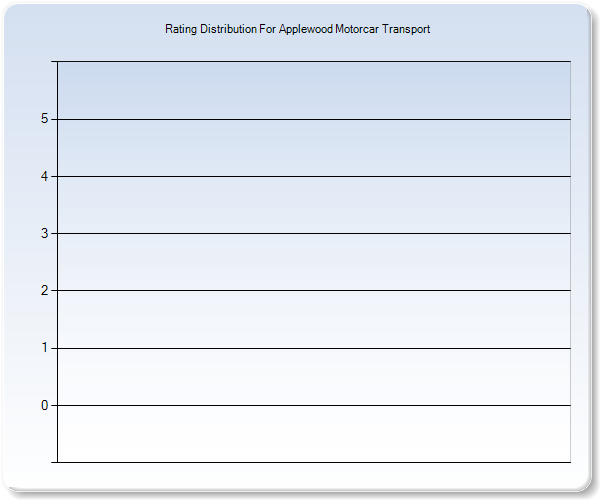Click the plot area above the 5 gridline
Viewport: 600px width, 500px height.
pyautogui.click(x=314, y=91)
